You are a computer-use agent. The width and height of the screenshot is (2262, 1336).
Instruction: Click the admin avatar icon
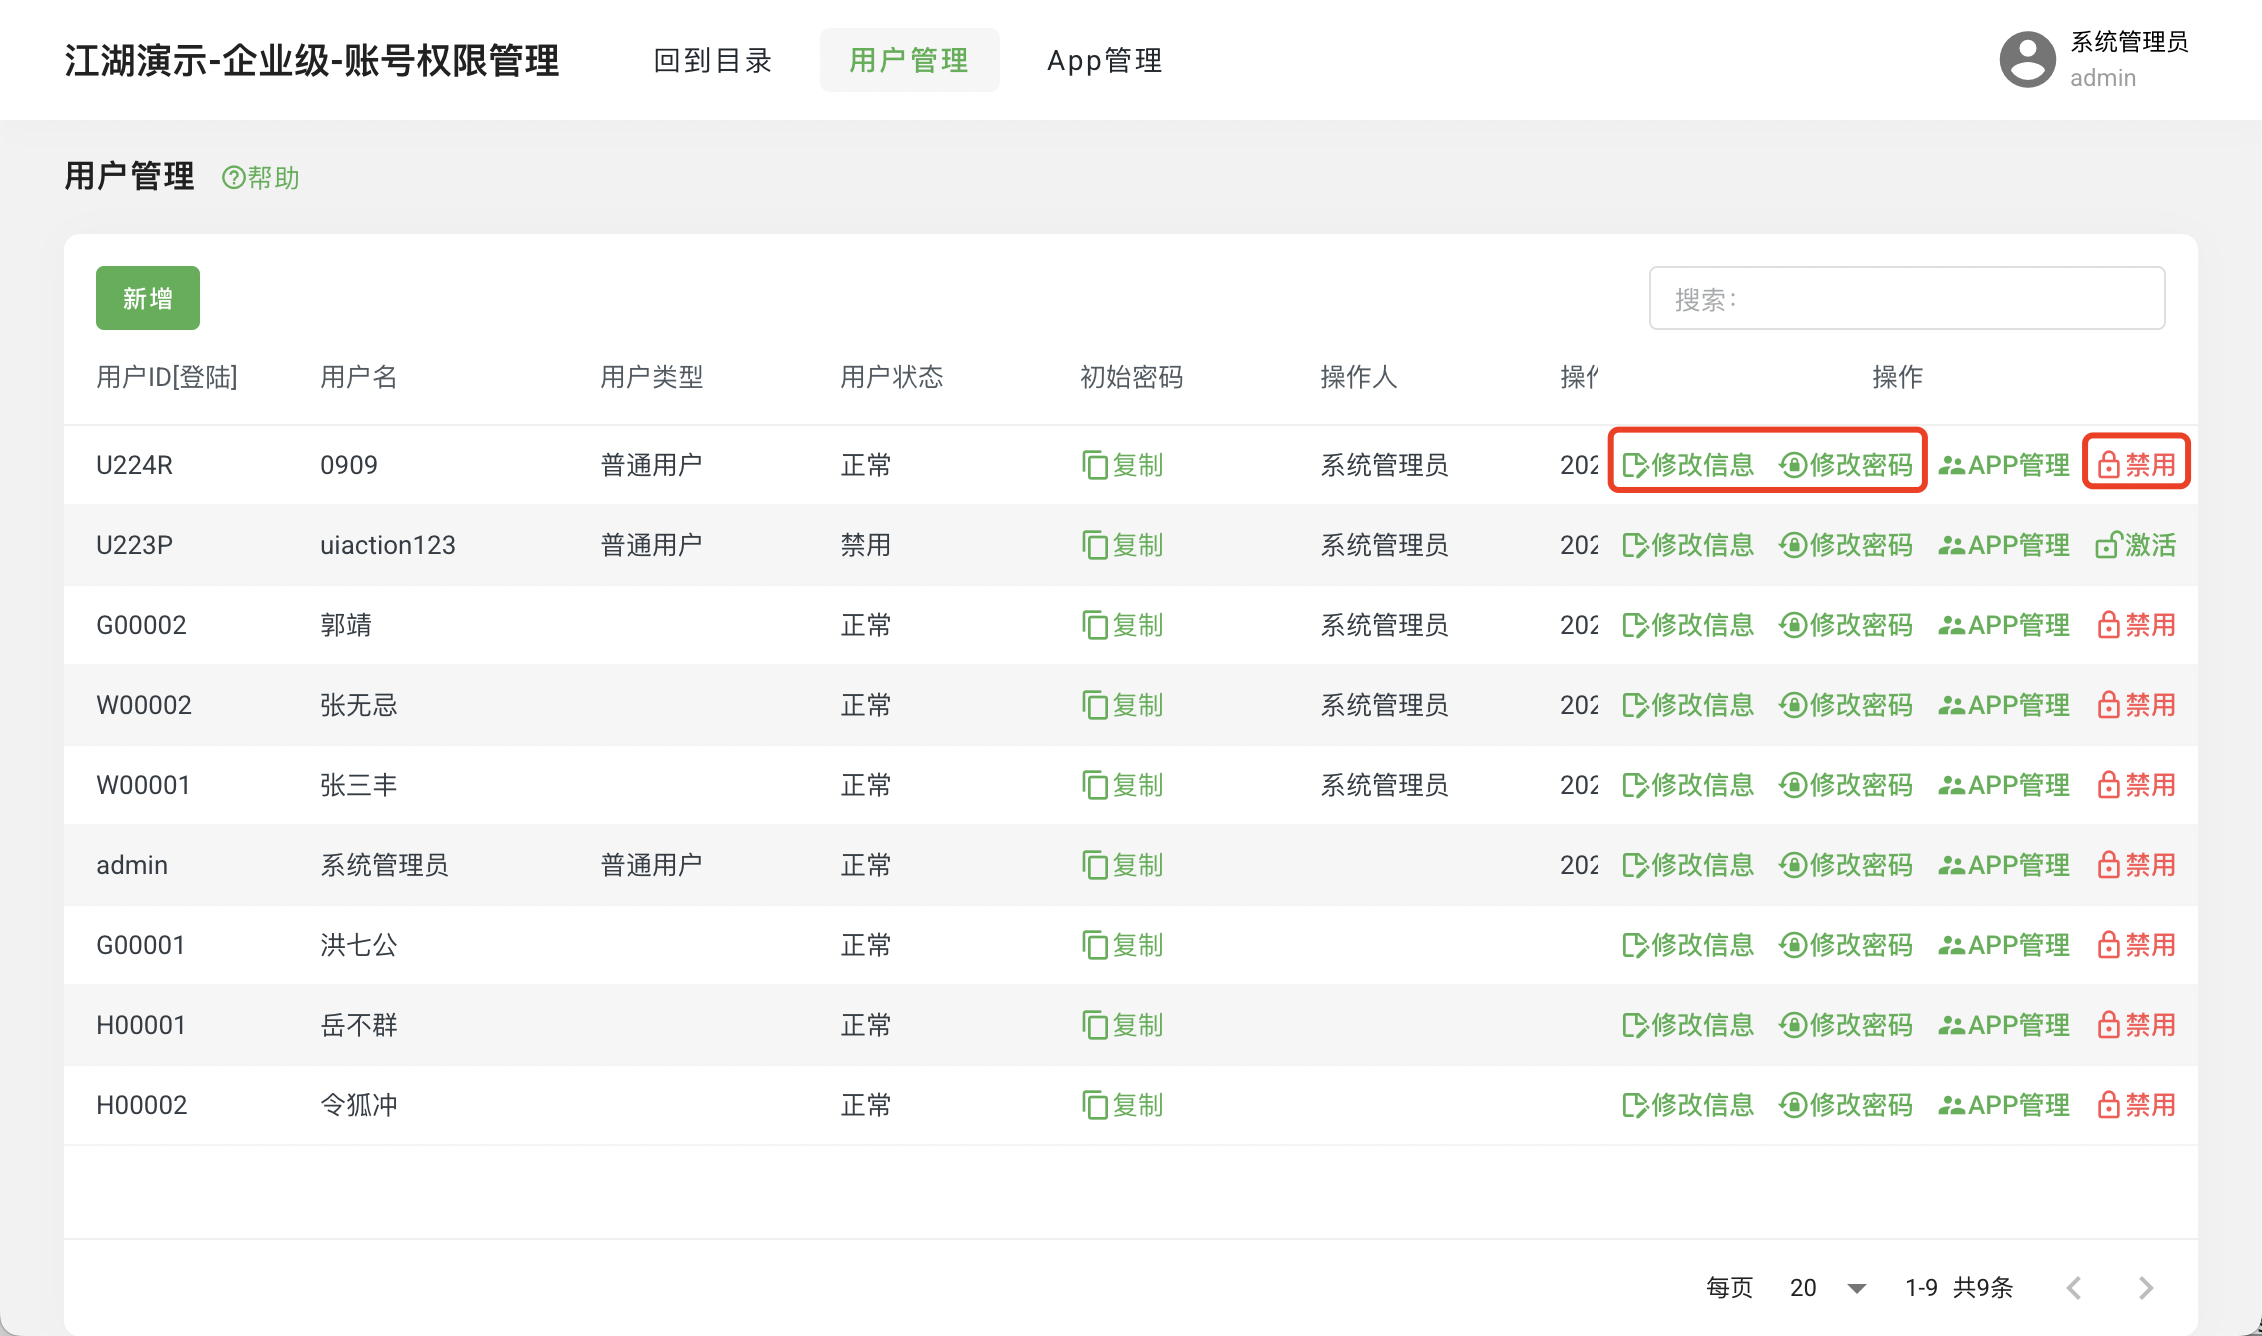(2027, 60)
